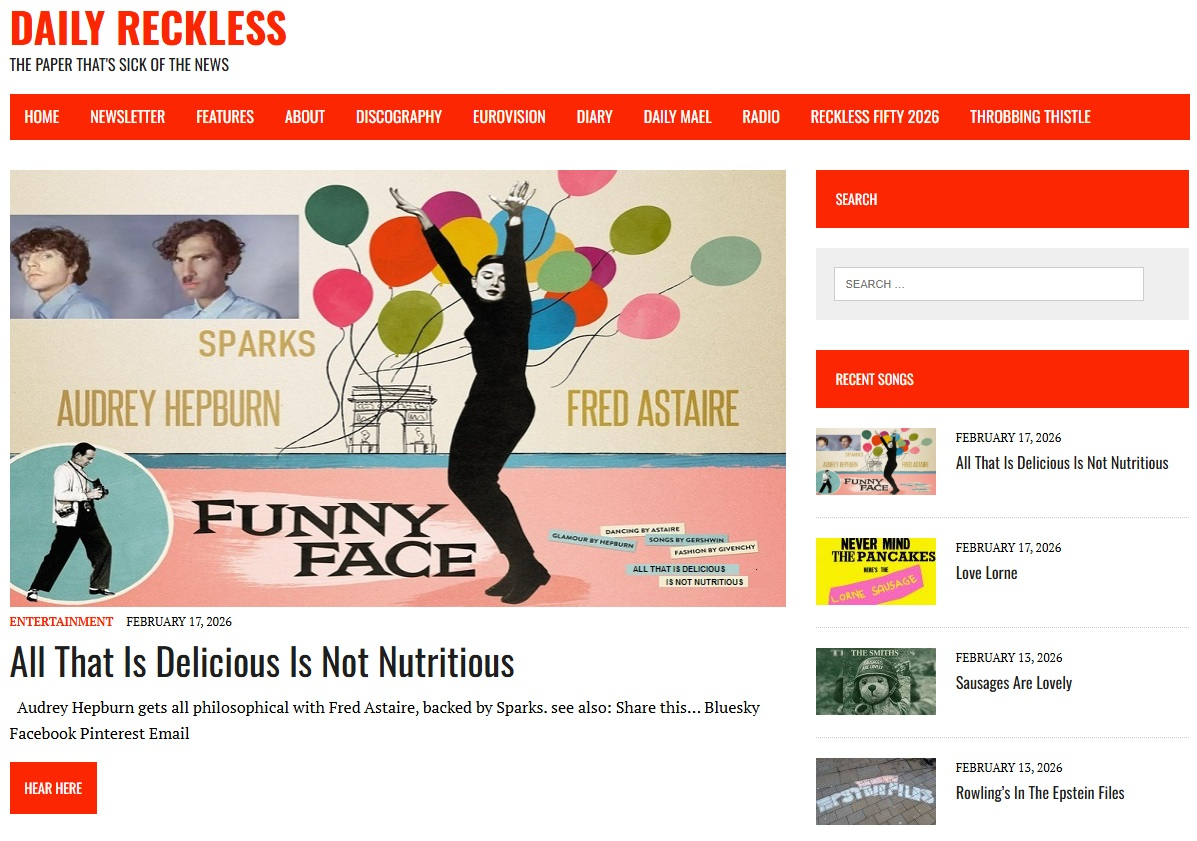
Task: Select Reckless Fifty 2026 in navigation
Action: (x=875, y=117)
